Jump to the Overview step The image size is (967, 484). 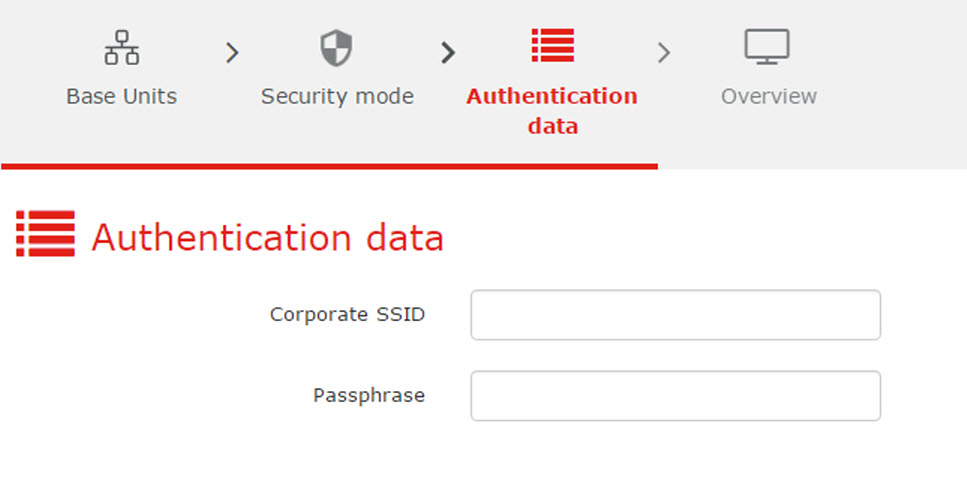(768, 96)
